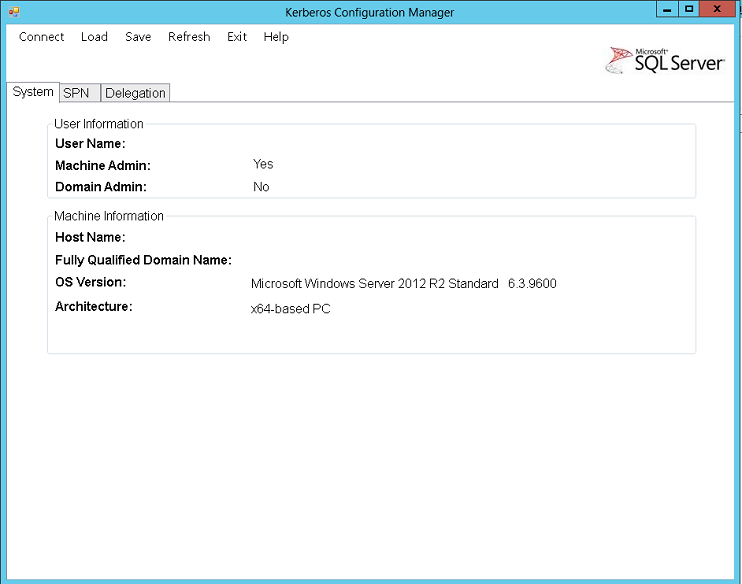The height and width of the screenshot is (584, 742).
Task: Open the Connect menu
Action: tap(41, 37)
